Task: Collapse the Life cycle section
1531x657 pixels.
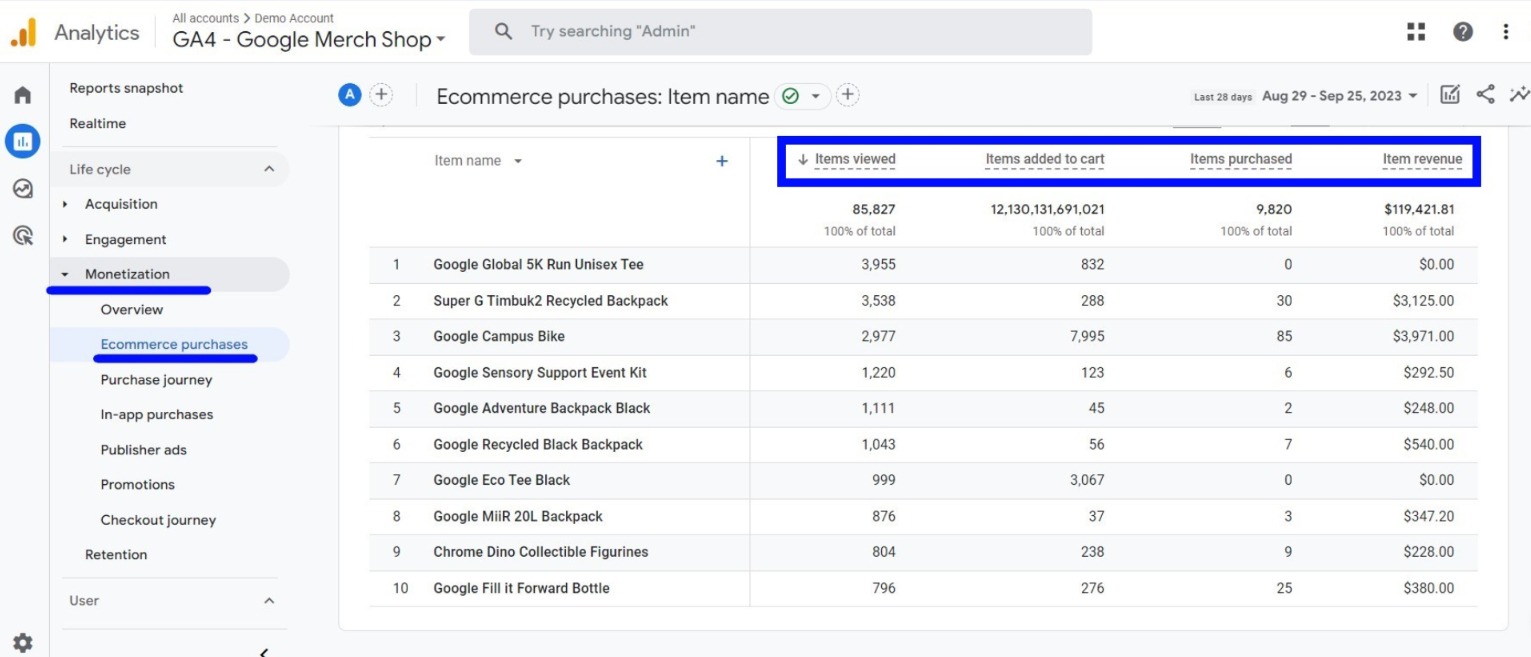Action: click(x=268, y=169)
